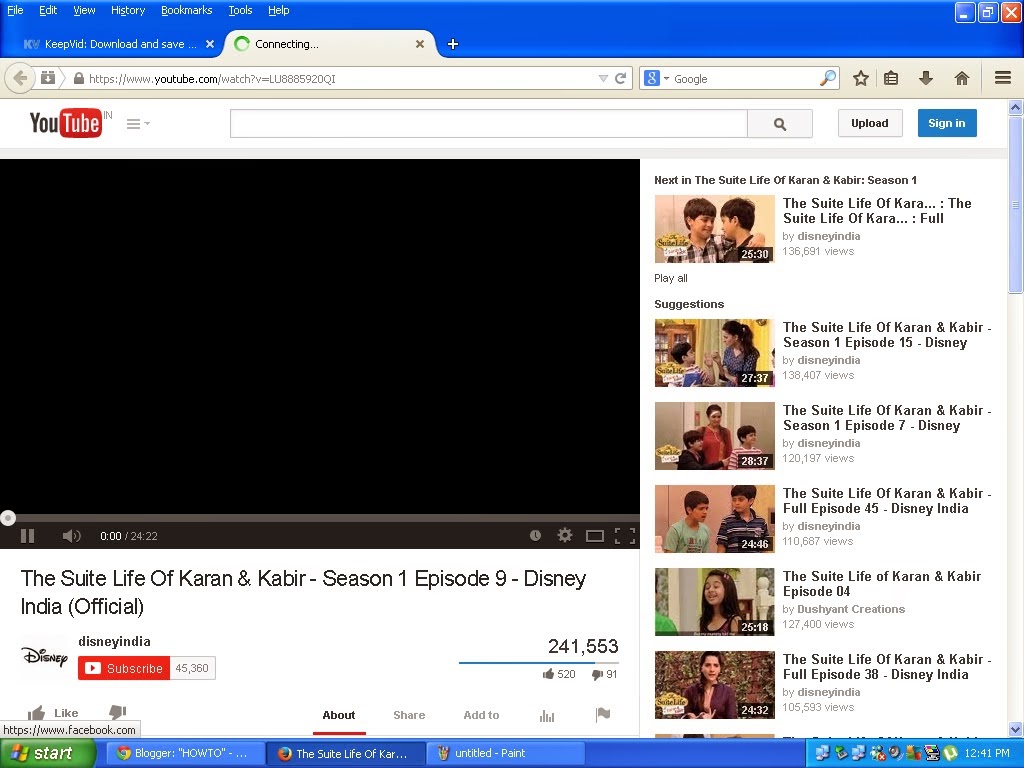Expand the URL history dropdown arrow
Screen dimensions: 1024x768
(603, 78)
